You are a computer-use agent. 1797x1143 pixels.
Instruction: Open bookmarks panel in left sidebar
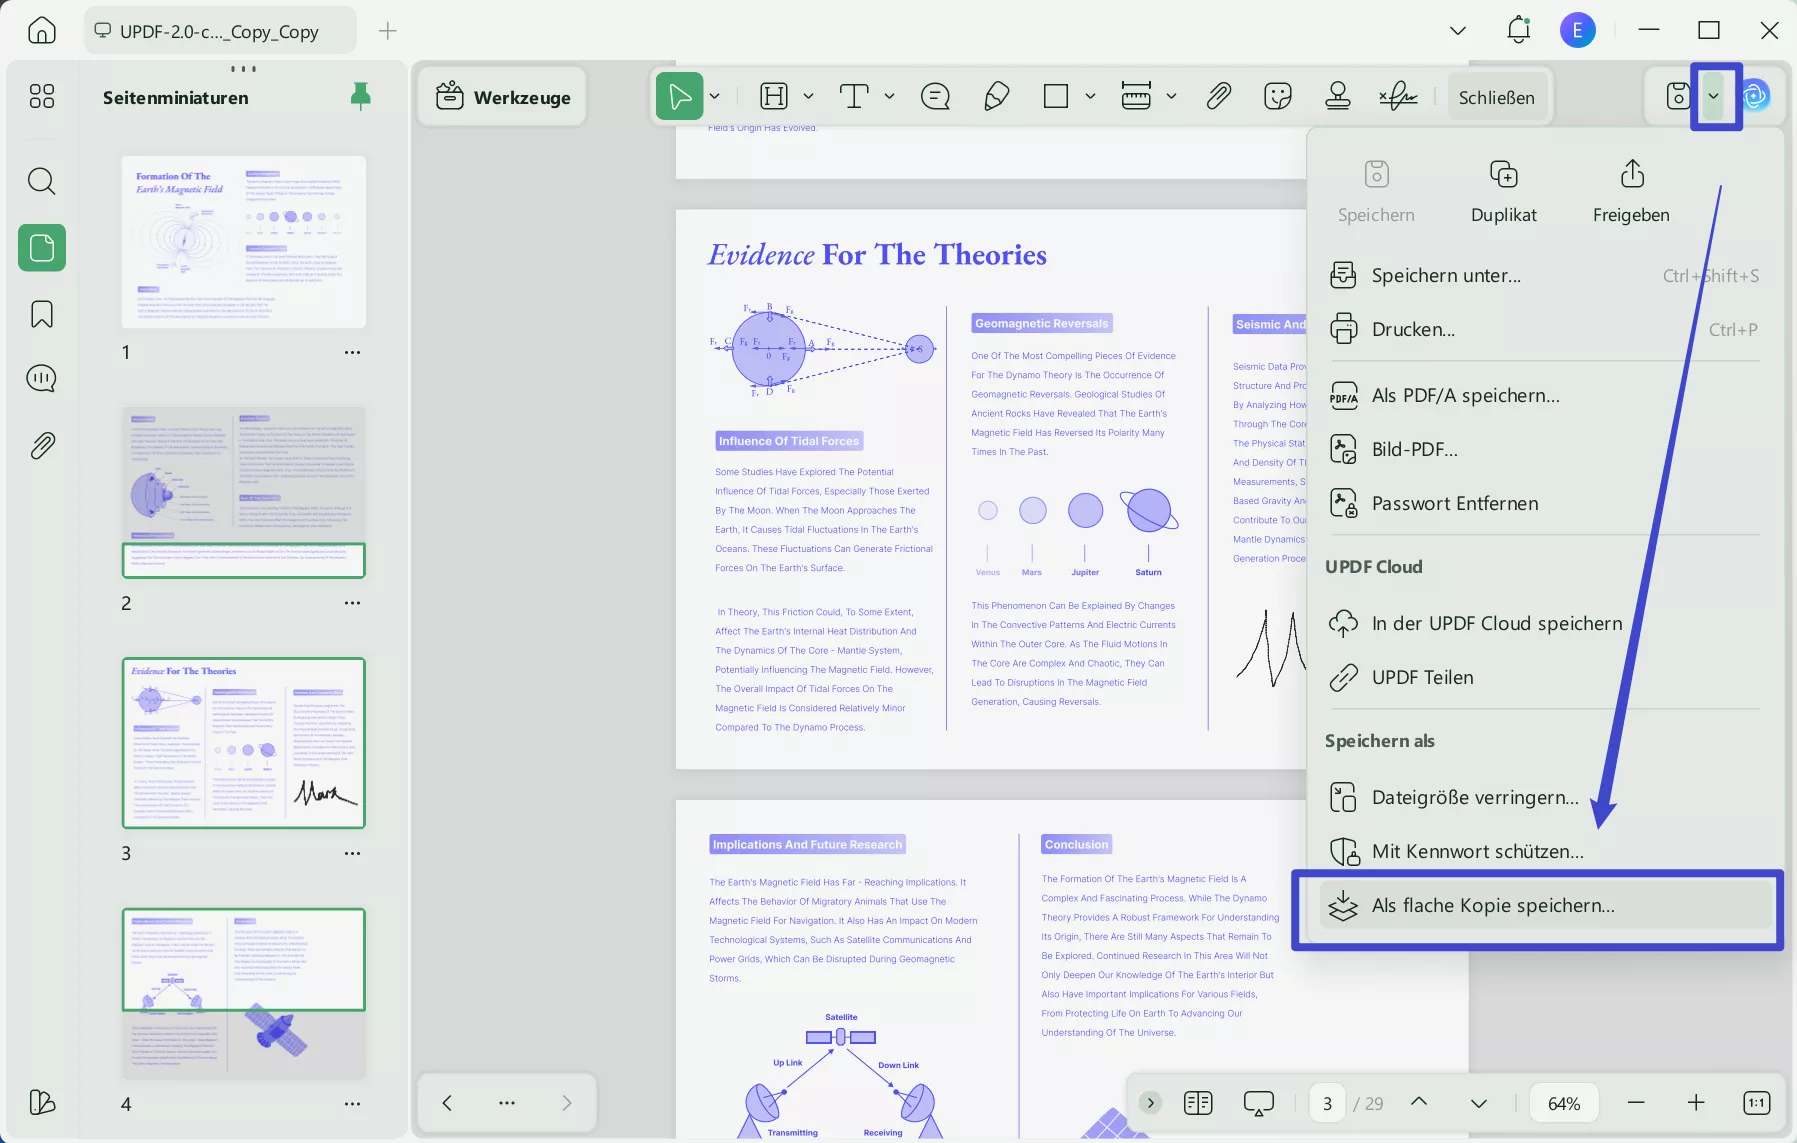[42, 314]
